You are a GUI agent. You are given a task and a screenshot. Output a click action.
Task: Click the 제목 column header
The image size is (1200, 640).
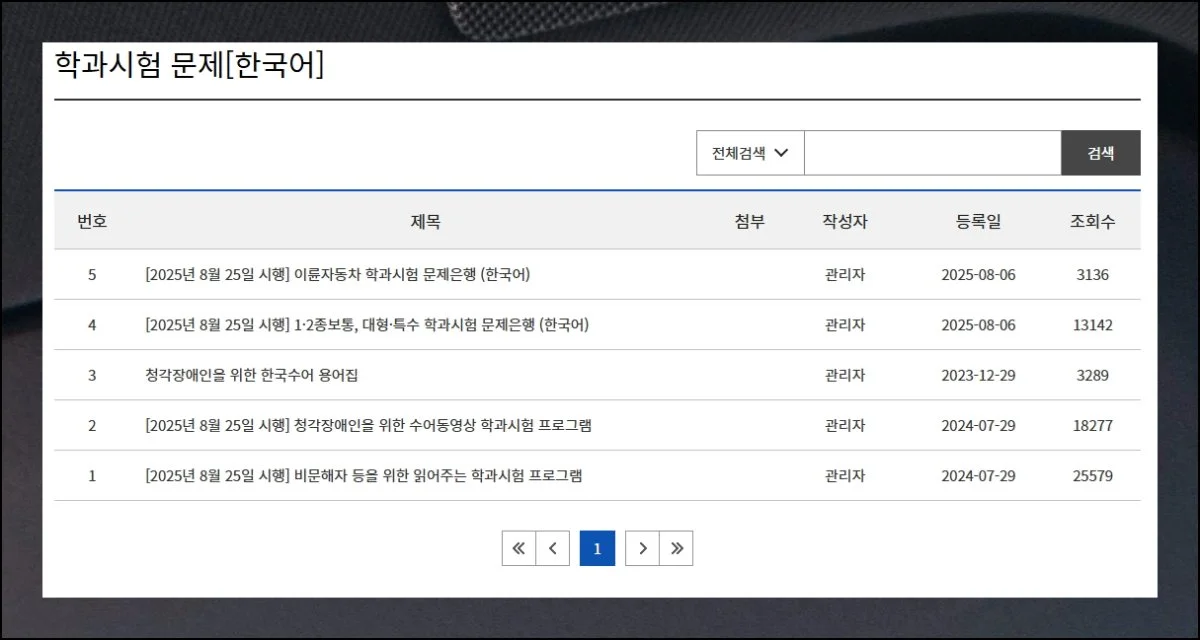[x=425, y=221]
